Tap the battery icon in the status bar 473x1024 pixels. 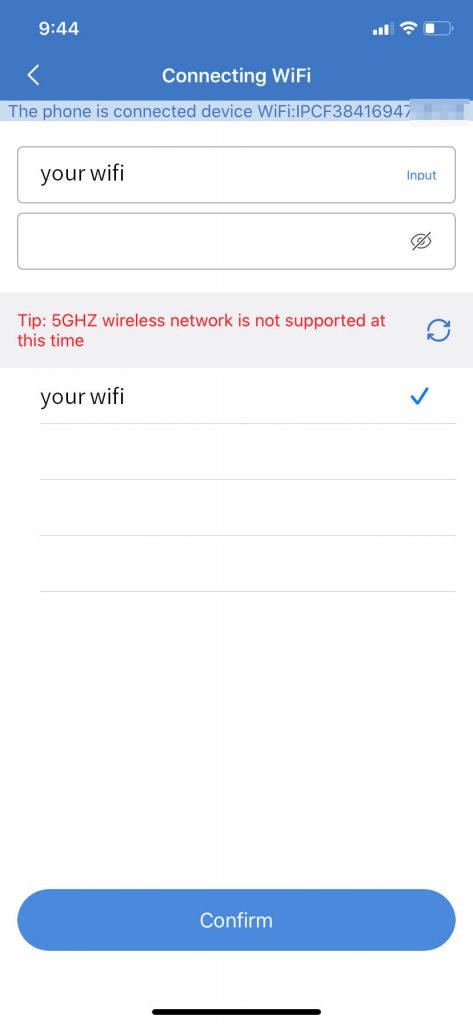438,28
